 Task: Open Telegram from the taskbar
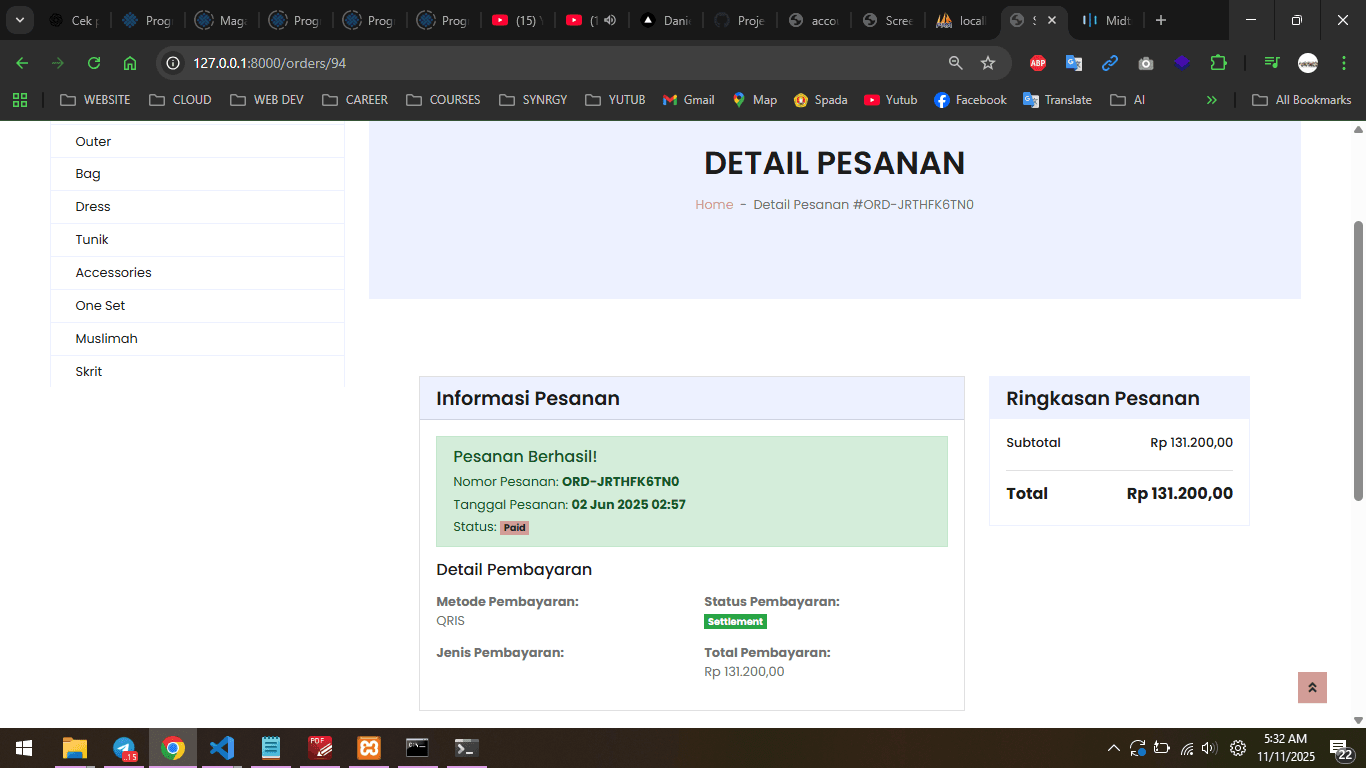coord(124,747)
